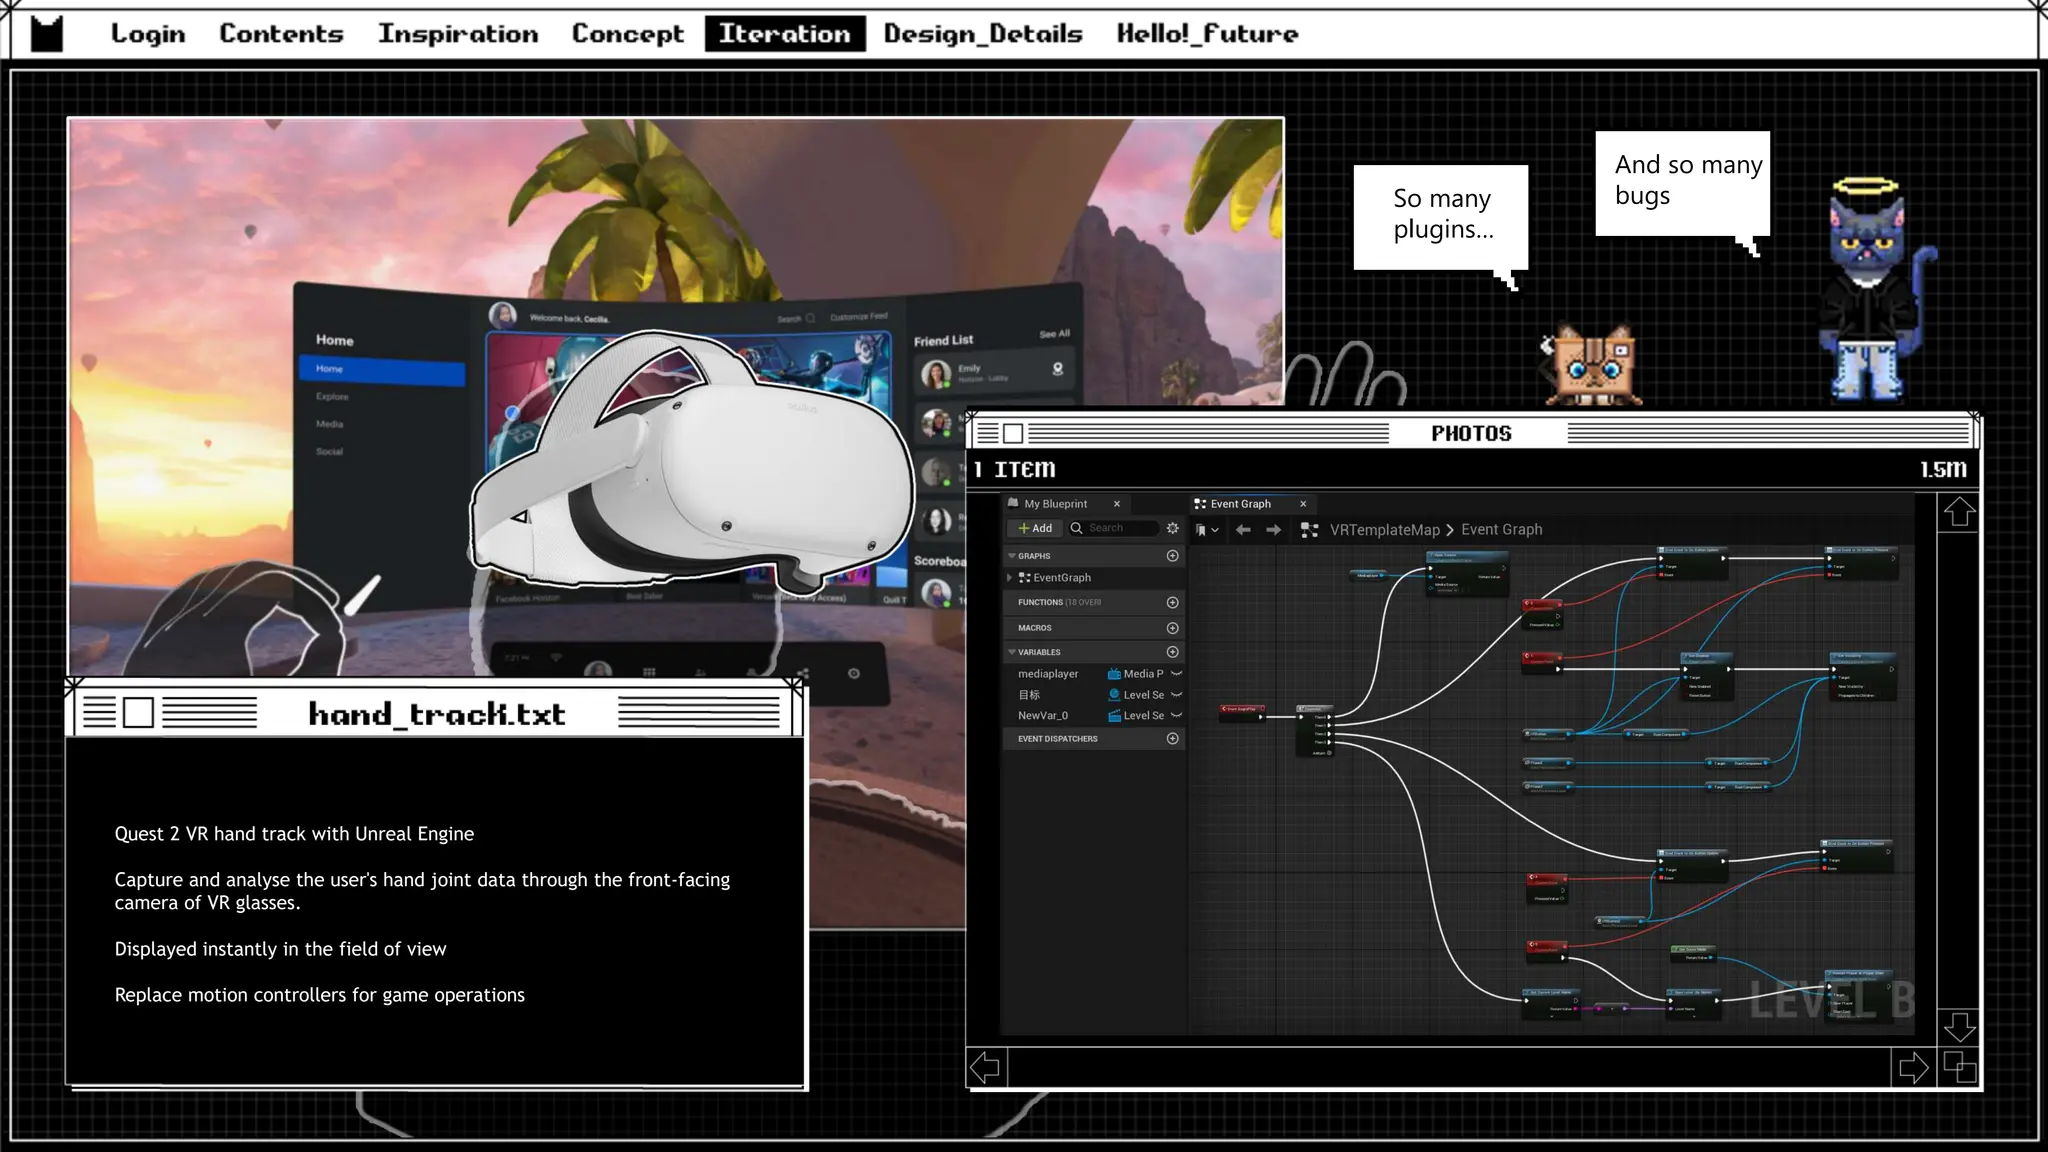
Task: Add a new function with the plus icon
Action: [x=1173, y=602]
